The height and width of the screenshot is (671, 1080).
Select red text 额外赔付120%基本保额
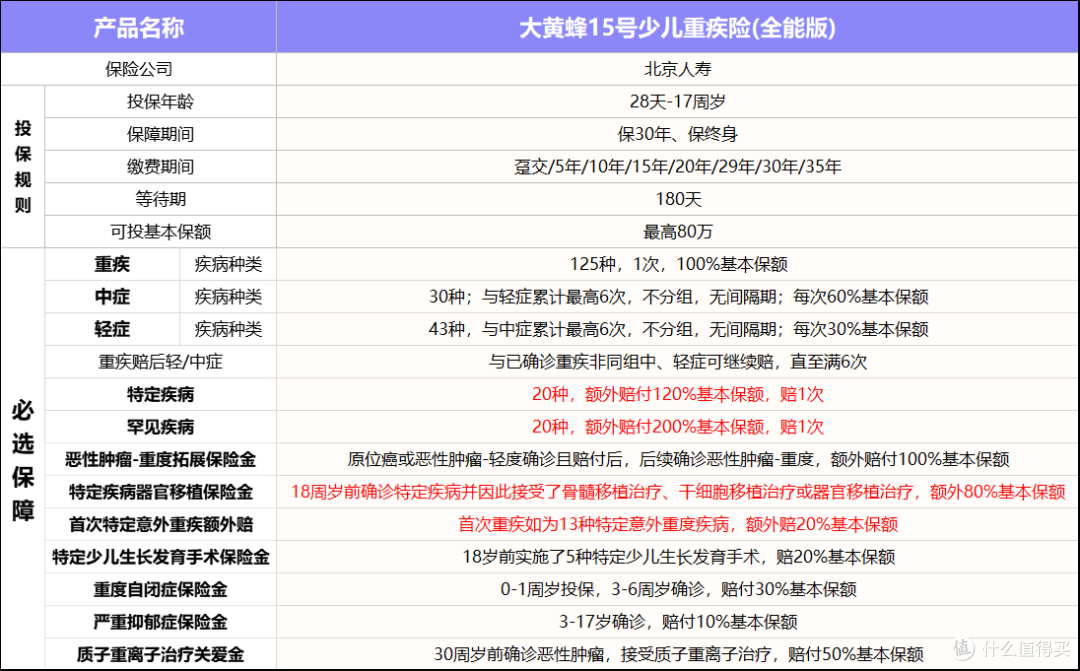pos(674,394)
